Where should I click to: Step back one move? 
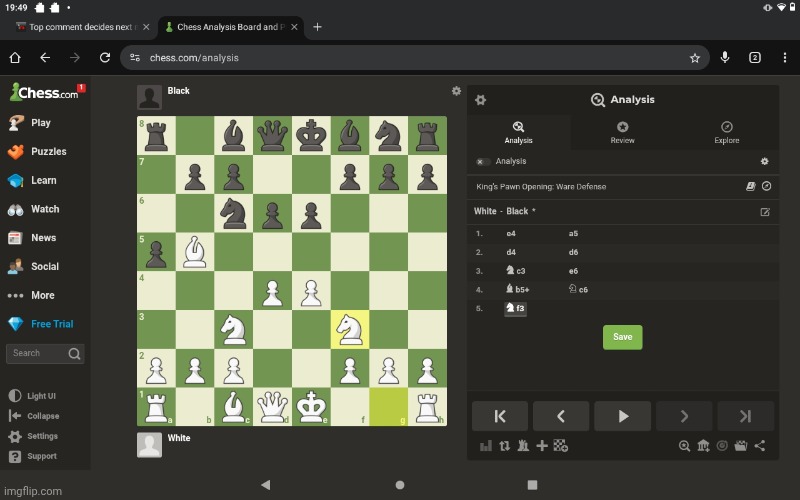coord(561,416)
